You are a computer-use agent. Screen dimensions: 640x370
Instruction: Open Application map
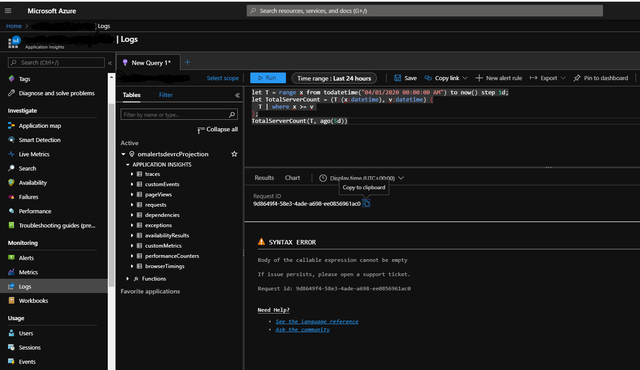coord(40,126)
